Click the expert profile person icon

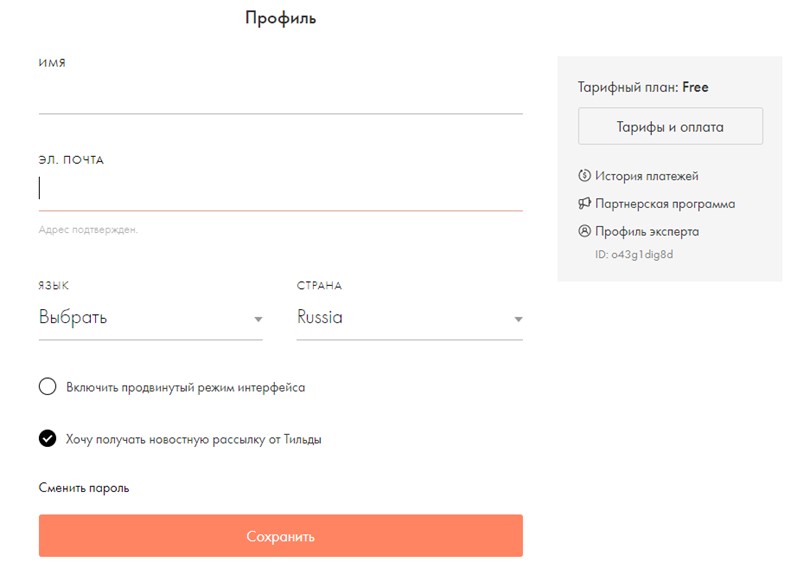584,231
